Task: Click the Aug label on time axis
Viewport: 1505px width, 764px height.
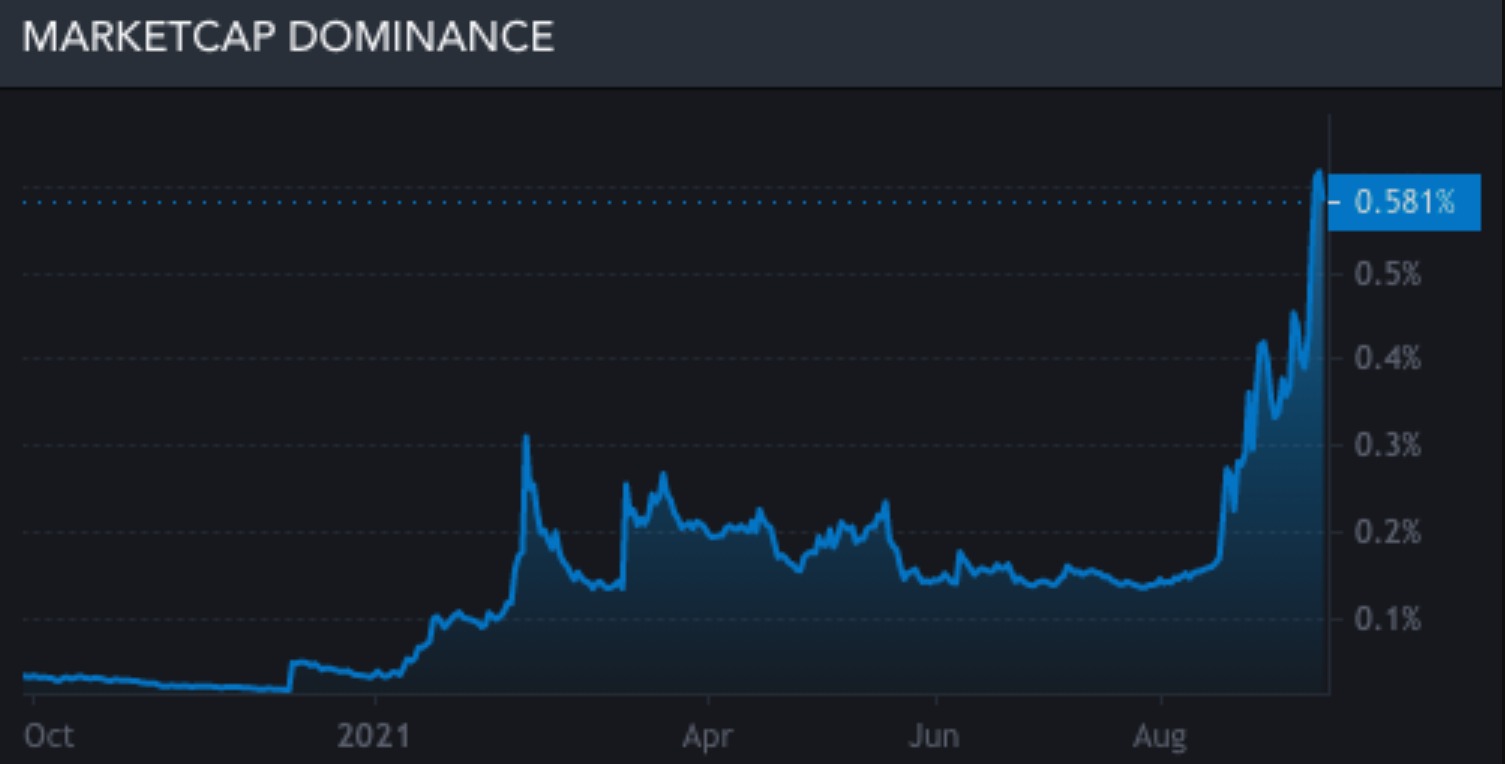Action: tap(1160, 737)
